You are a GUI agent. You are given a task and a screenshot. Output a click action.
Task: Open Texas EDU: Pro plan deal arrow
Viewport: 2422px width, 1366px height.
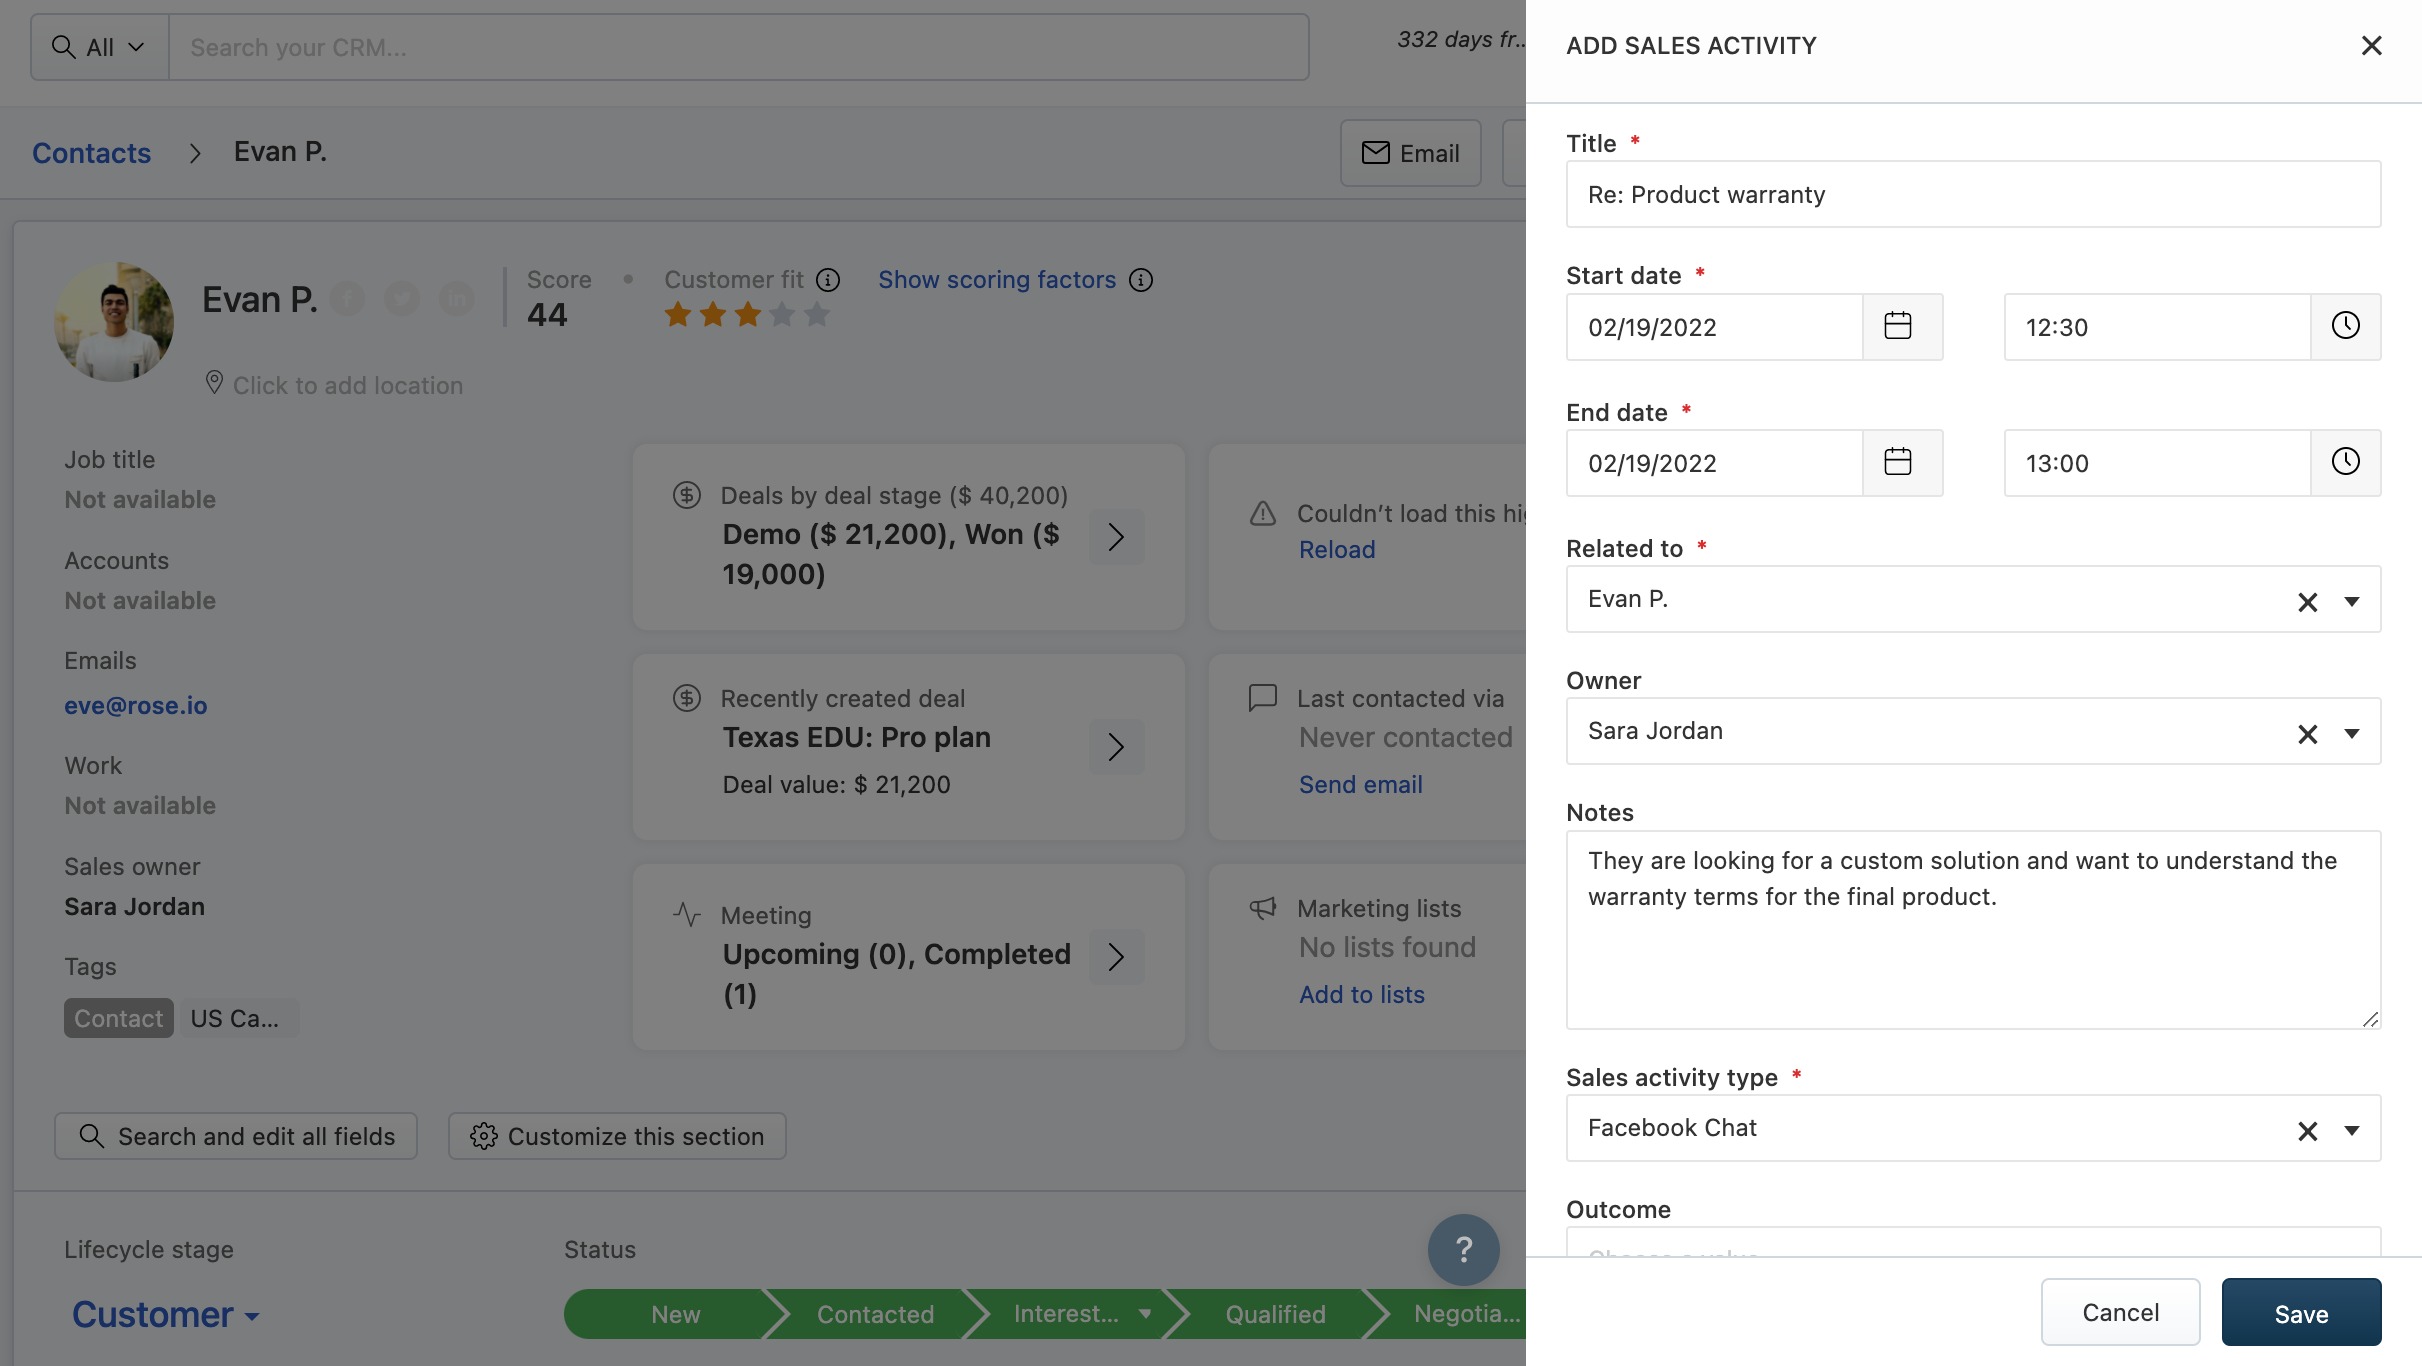(x=1116, y=746)
